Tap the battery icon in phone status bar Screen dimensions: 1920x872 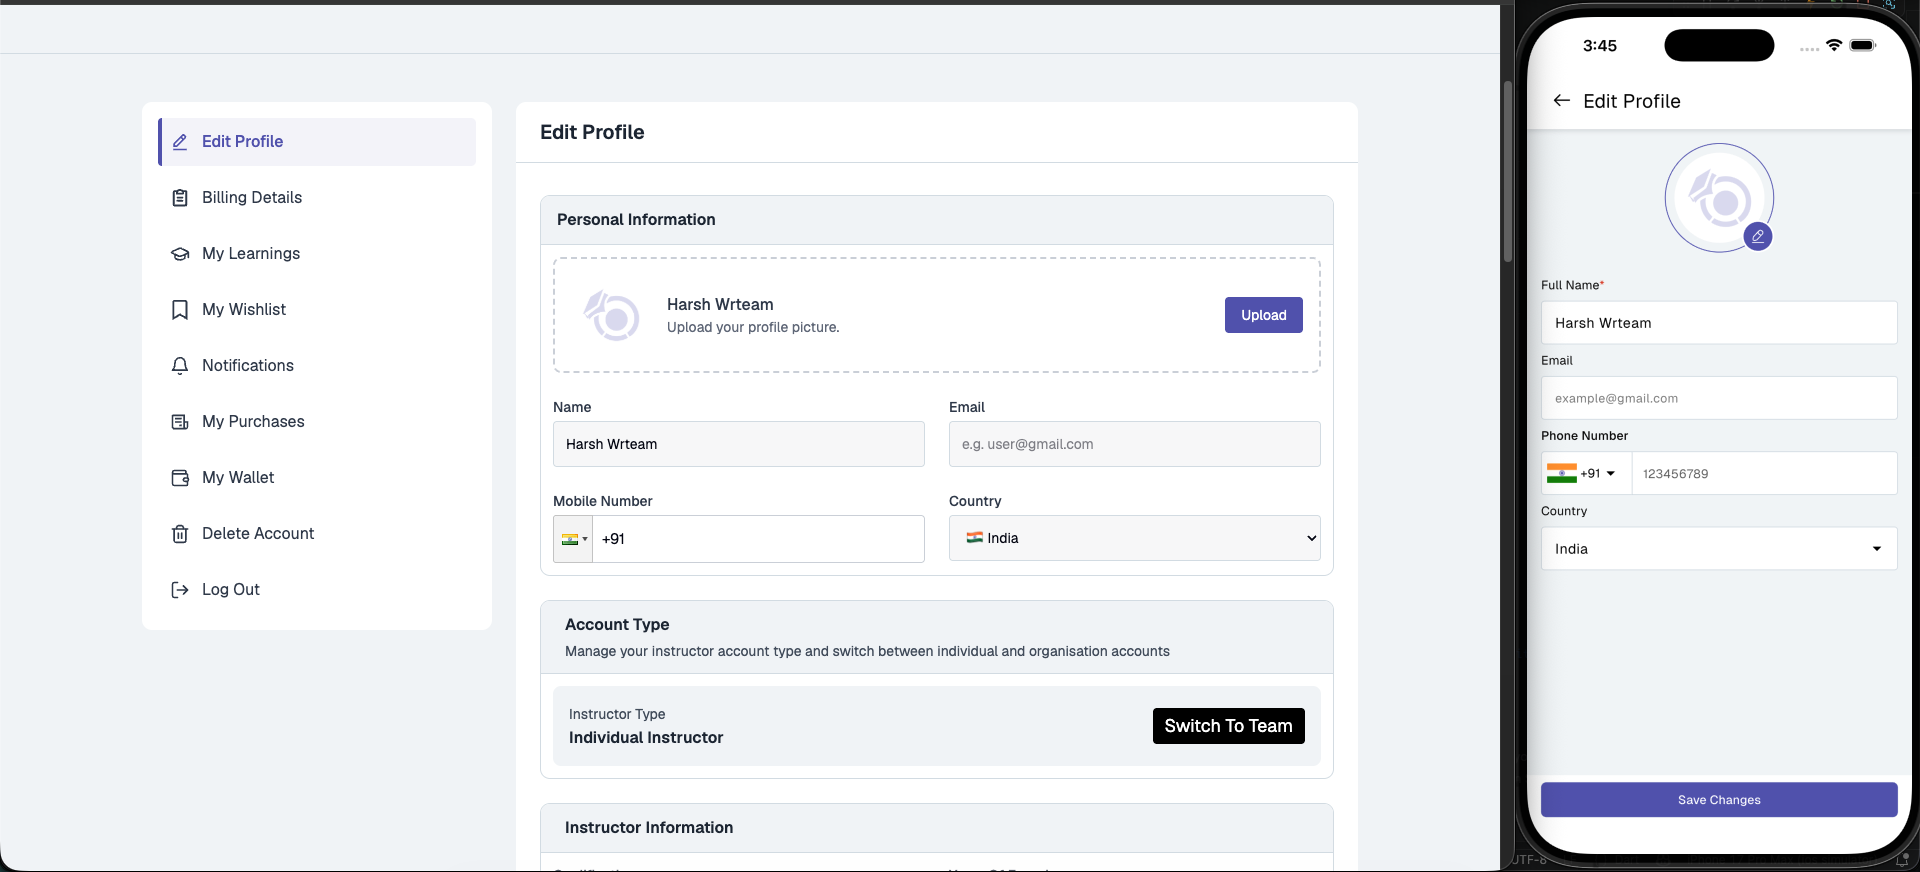click(x=1863, y=45)
